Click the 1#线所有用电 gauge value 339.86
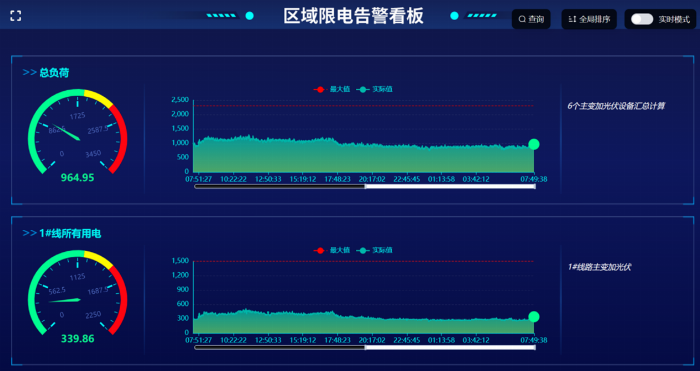The width and height of the screenshot is (700, 371). point(78,339)
